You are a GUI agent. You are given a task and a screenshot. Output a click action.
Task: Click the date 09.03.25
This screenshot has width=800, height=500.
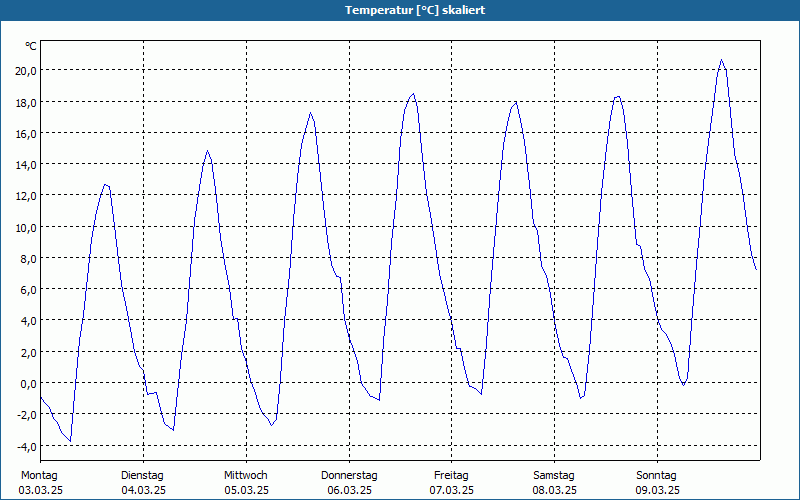(x=657, y=490)
